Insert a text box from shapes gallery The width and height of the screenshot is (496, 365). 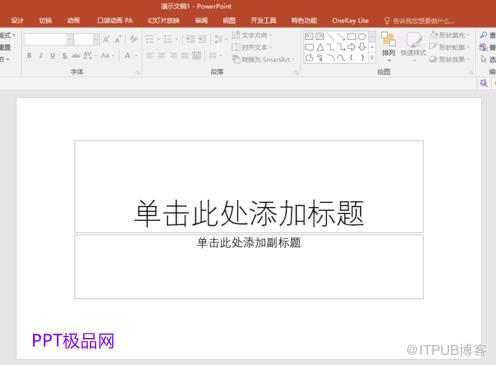[309, 36]
